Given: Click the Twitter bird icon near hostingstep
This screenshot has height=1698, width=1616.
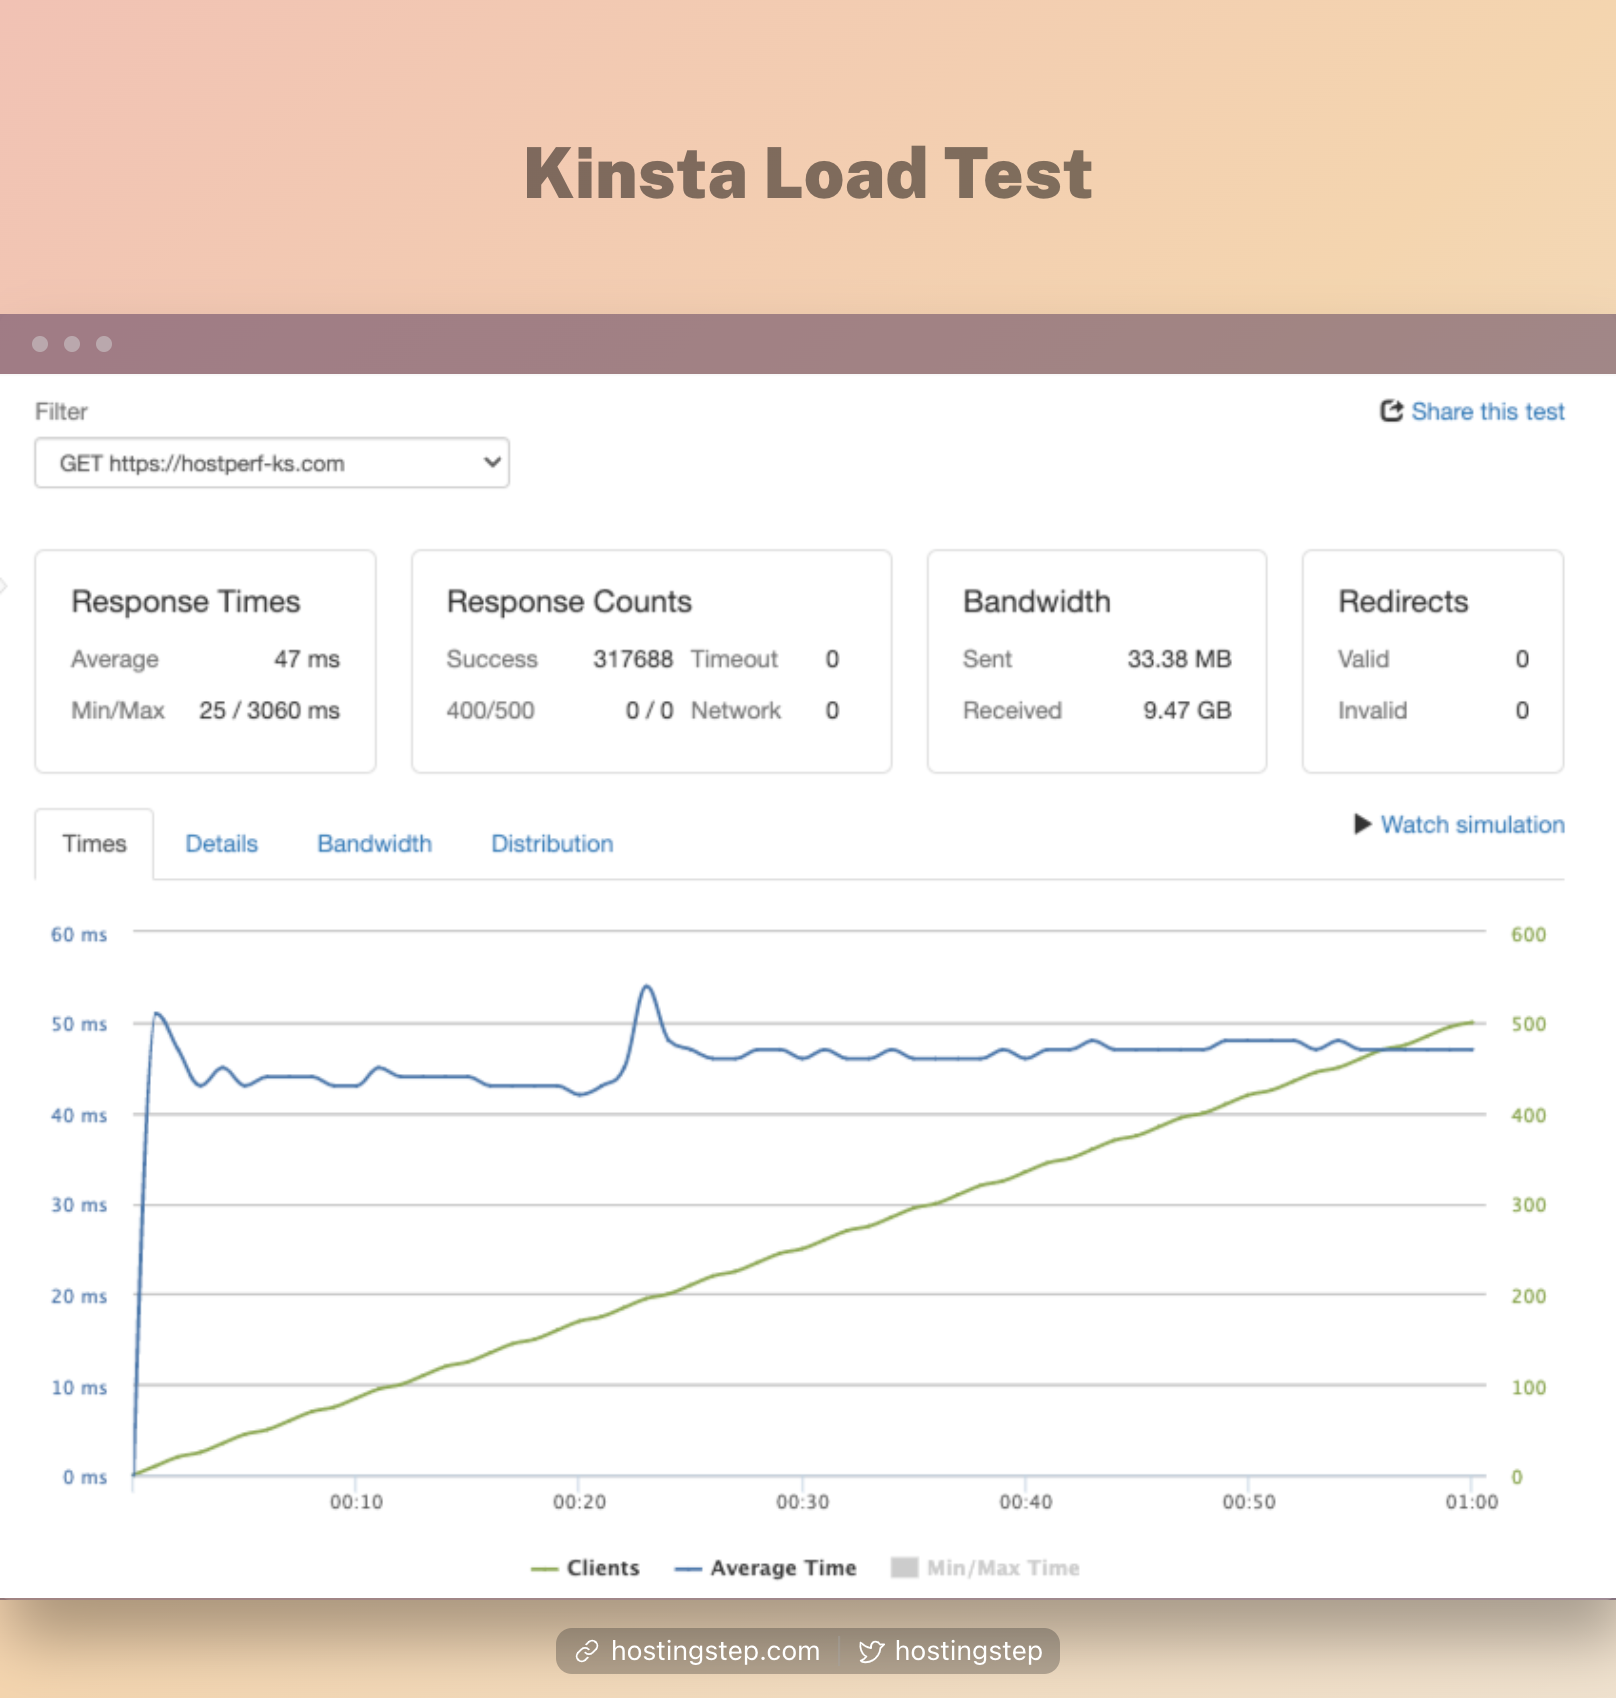Looking at the screenshot, I should (871, 1651).
